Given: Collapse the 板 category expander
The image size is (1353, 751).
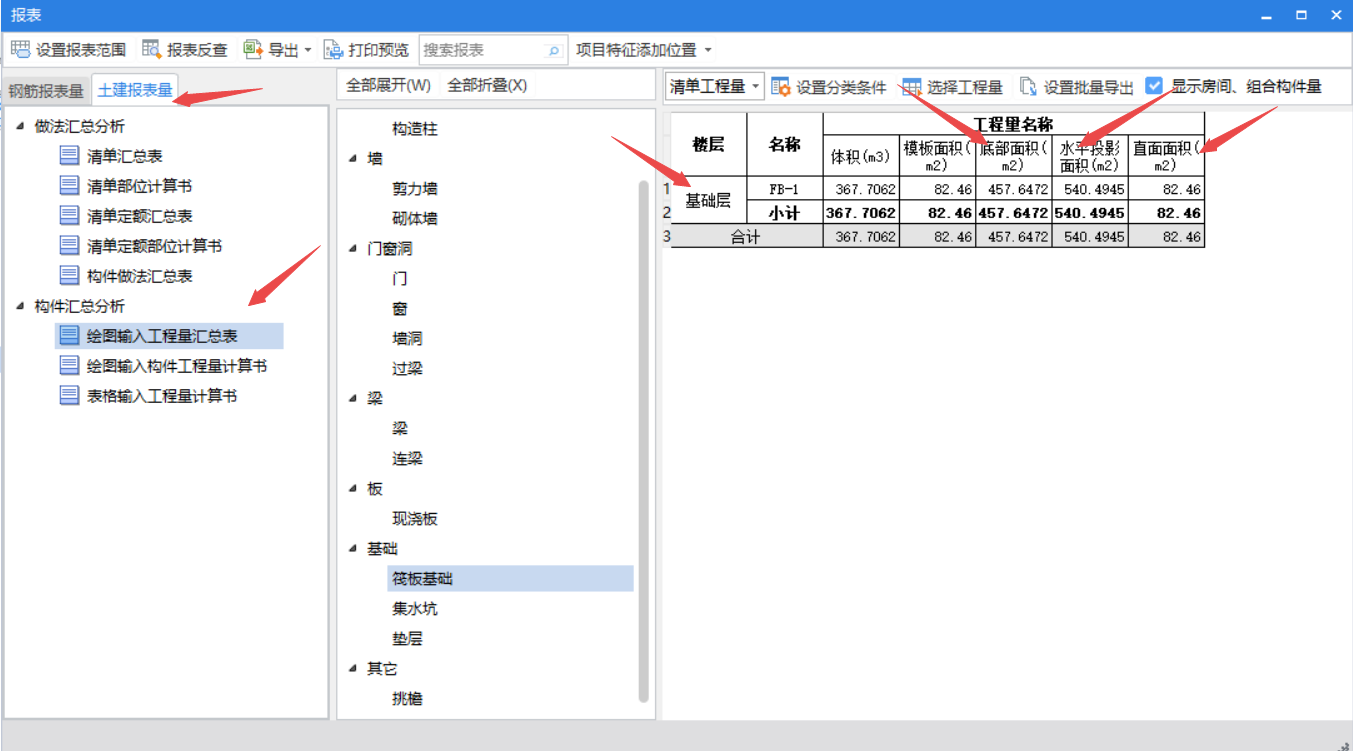Looking at the screenshot, I should pos(353,488).
